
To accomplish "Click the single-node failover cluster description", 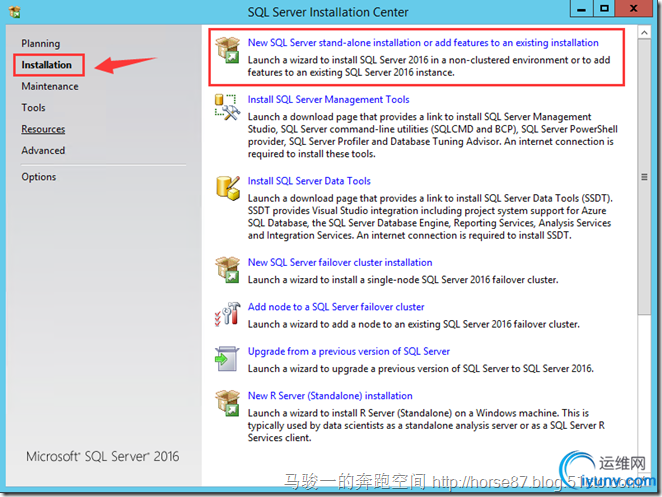I will click(x=403, y=280).
